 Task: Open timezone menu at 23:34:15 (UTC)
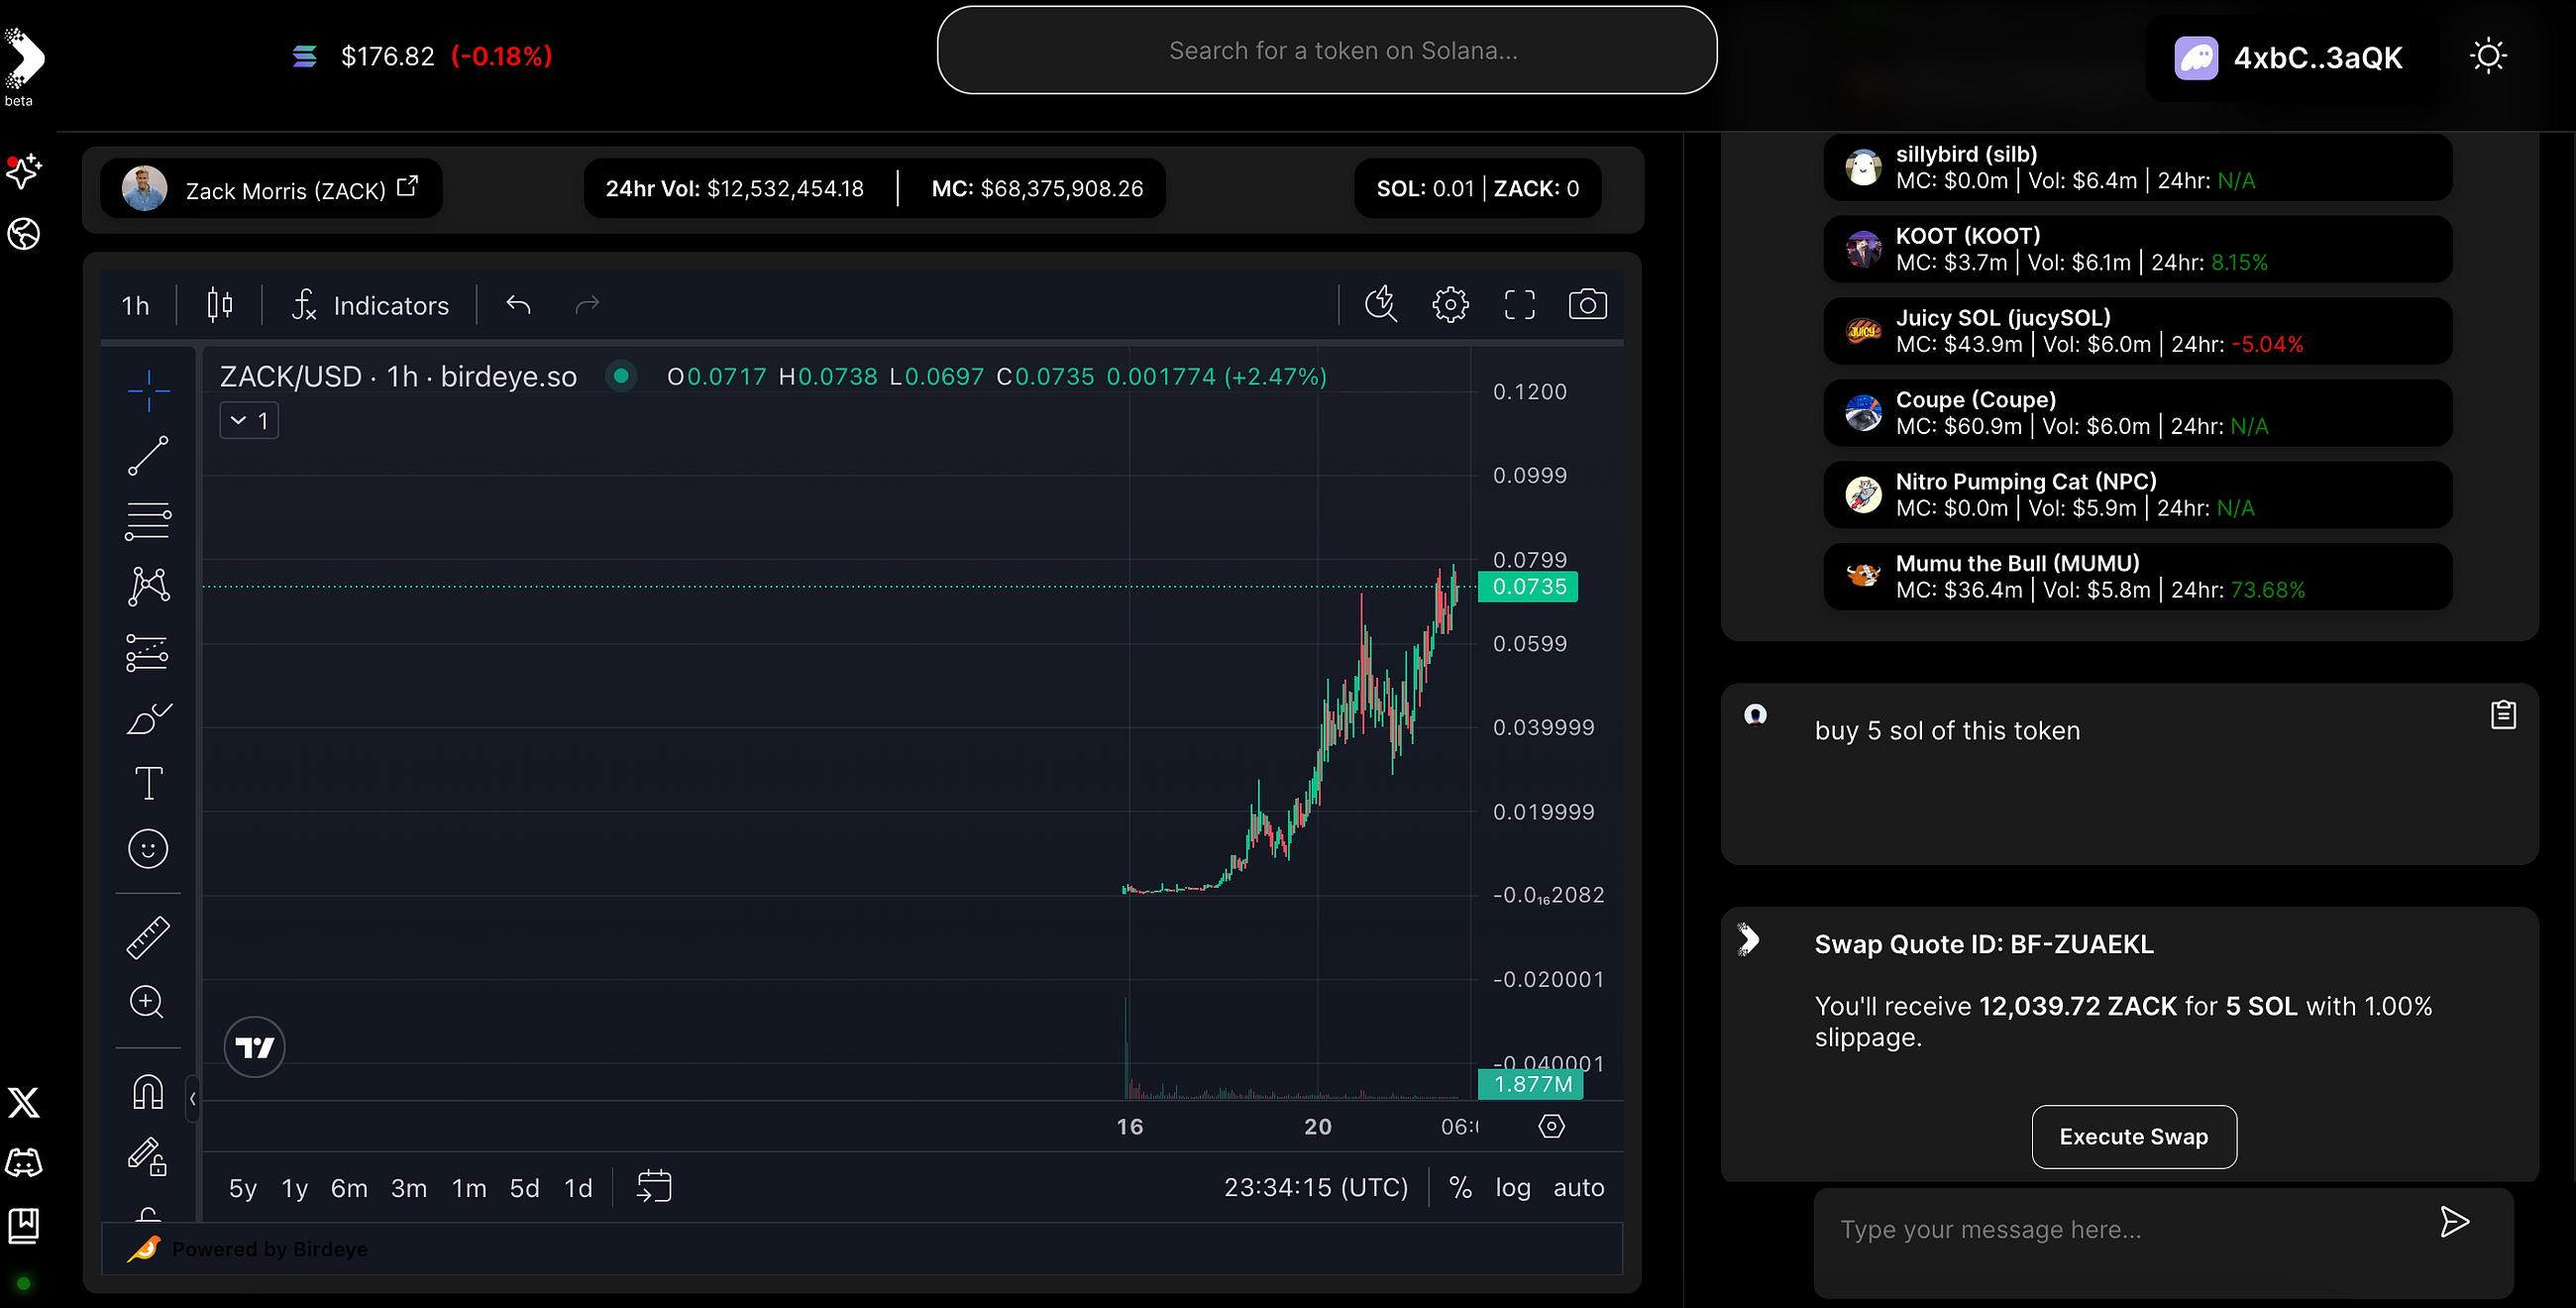tap(1316, 1188)
